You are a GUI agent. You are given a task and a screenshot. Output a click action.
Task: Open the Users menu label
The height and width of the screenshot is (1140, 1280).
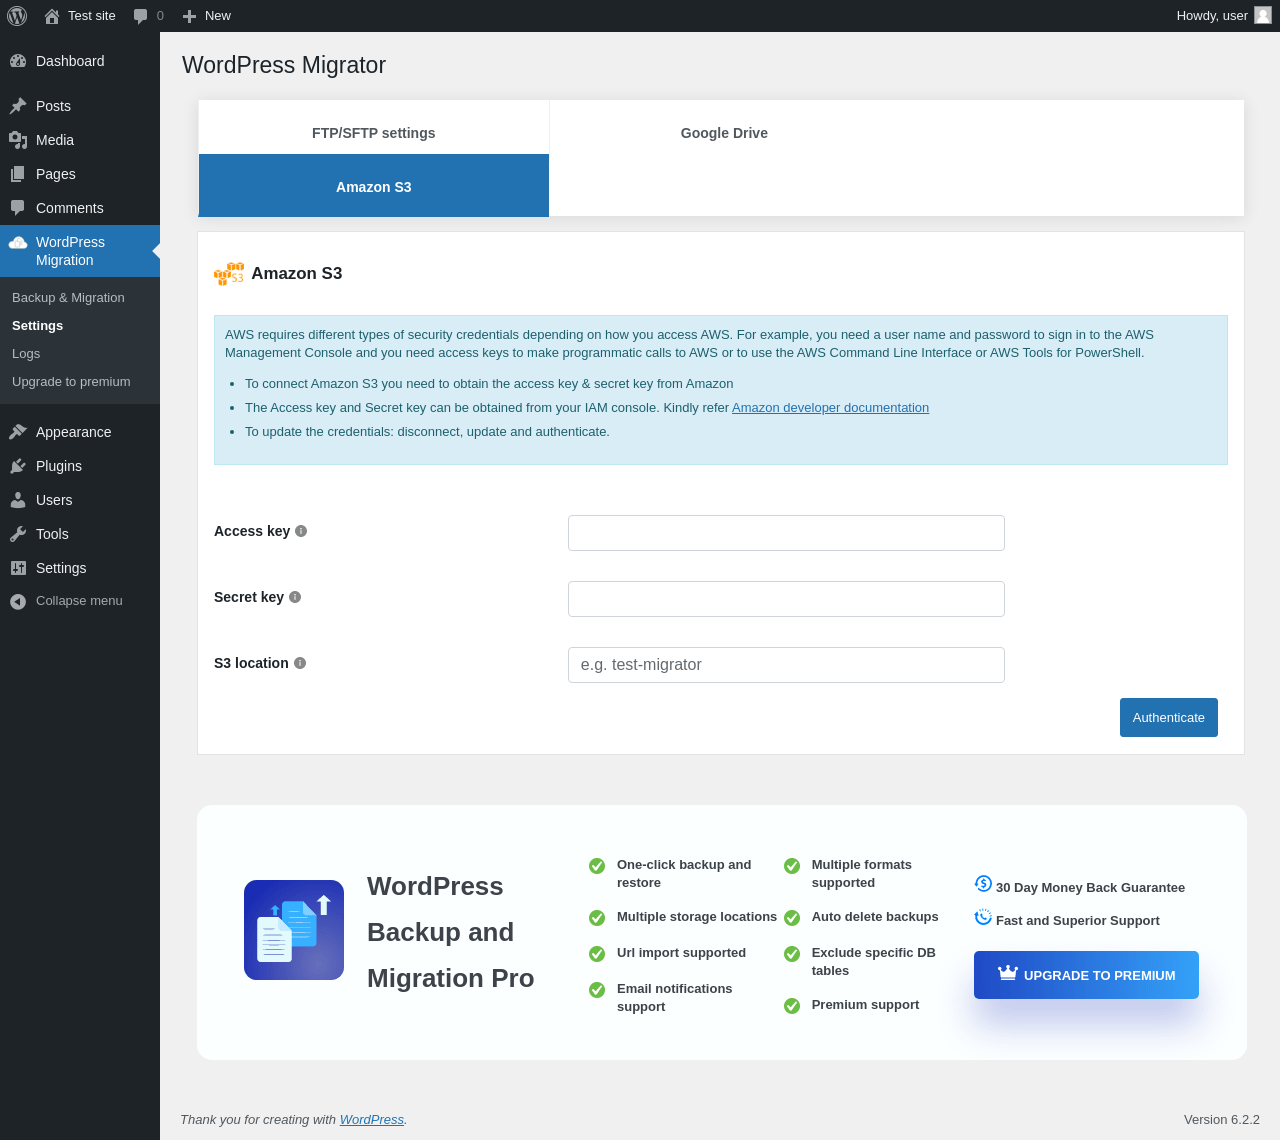tap(54, 500)
